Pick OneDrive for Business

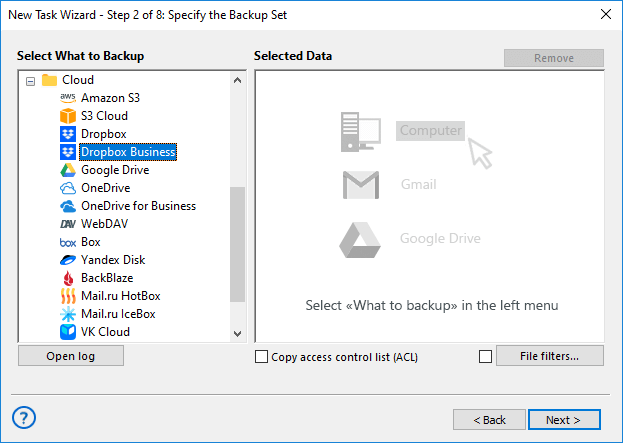coord(139,206)
